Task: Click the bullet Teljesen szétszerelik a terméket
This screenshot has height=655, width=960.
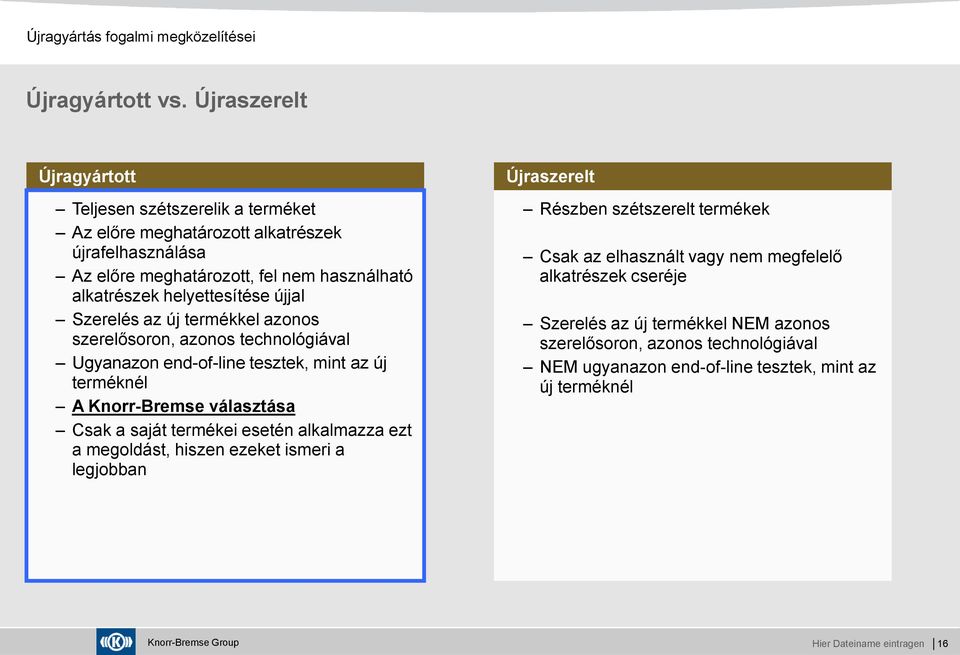Action: [x=193, y=209]
